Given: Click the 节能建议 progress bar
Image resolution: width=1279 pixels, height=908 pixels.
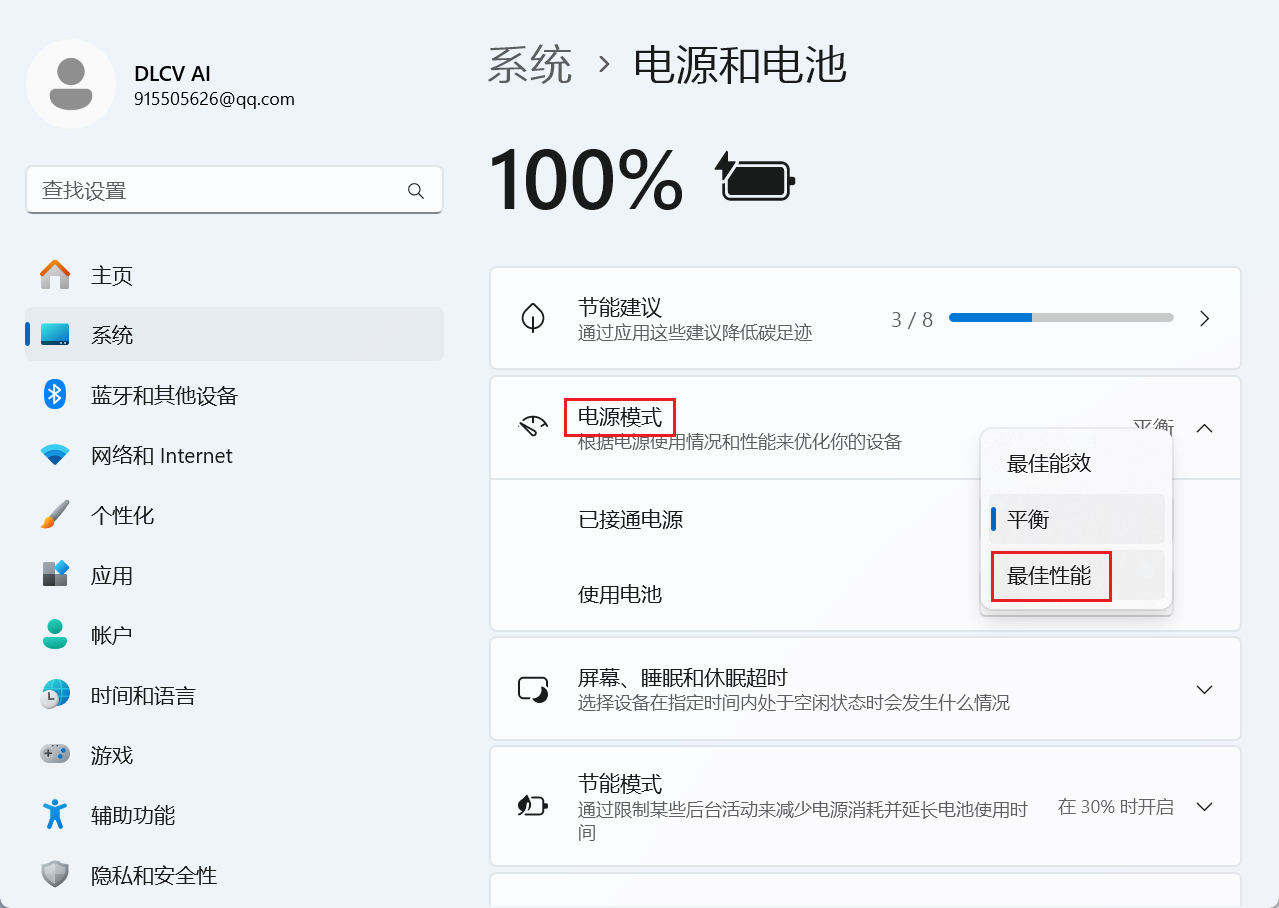Looking at the screenshot, I should (x=1060, y=318).
